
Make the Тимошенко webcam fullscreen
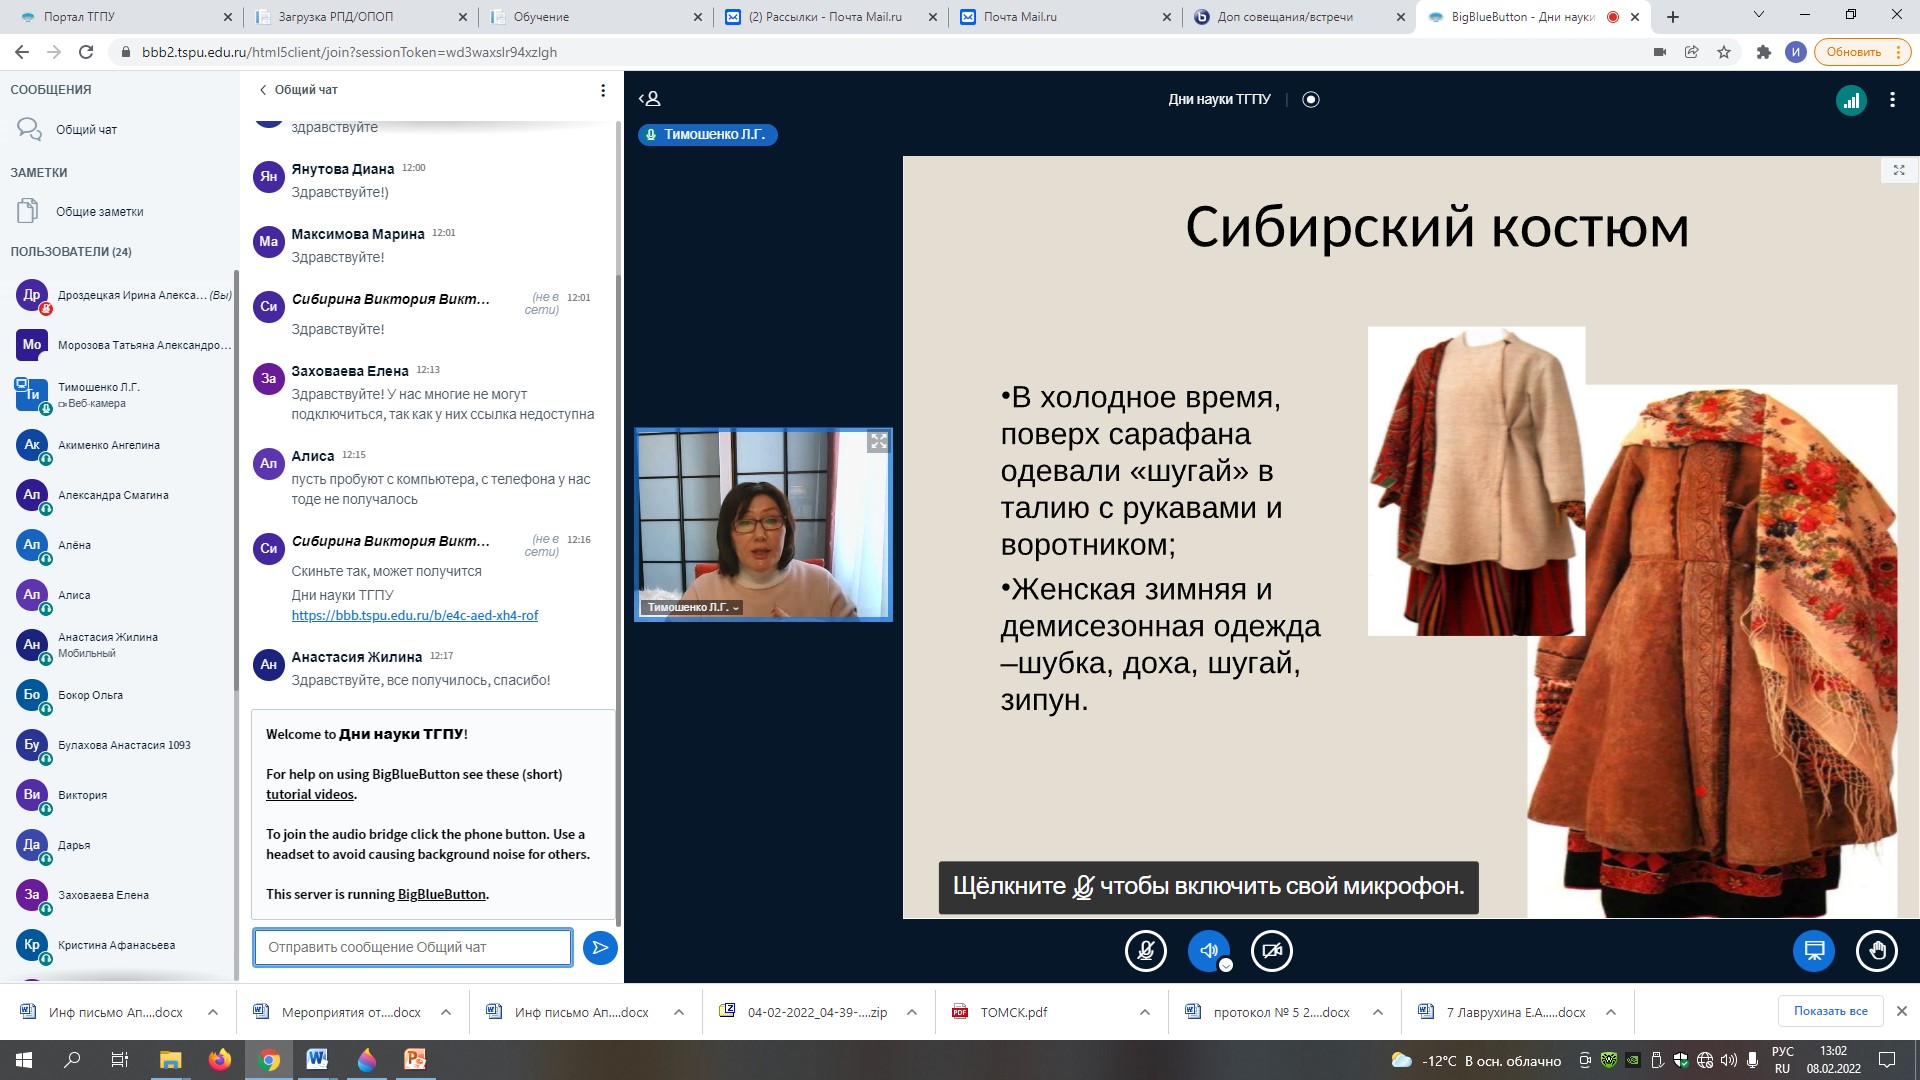click(877, 442)
